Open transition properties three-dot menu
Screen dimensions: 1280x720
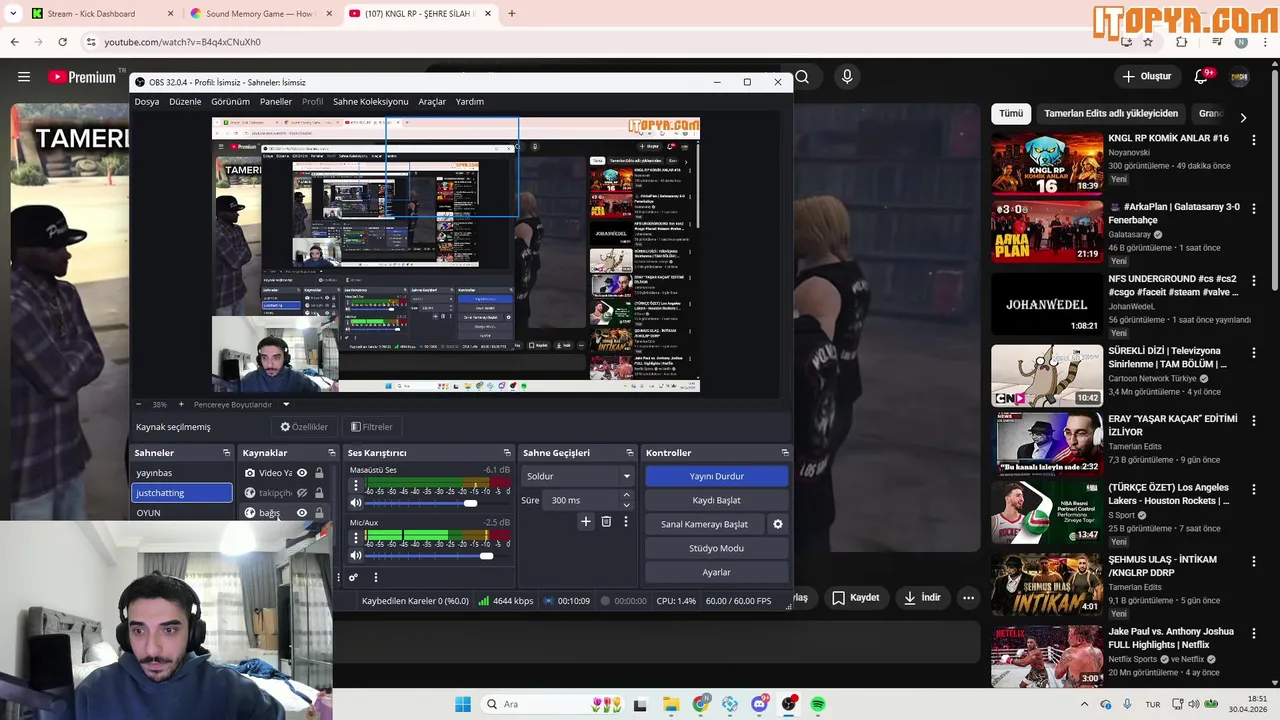pyautogui.click(x=626, y=521)
